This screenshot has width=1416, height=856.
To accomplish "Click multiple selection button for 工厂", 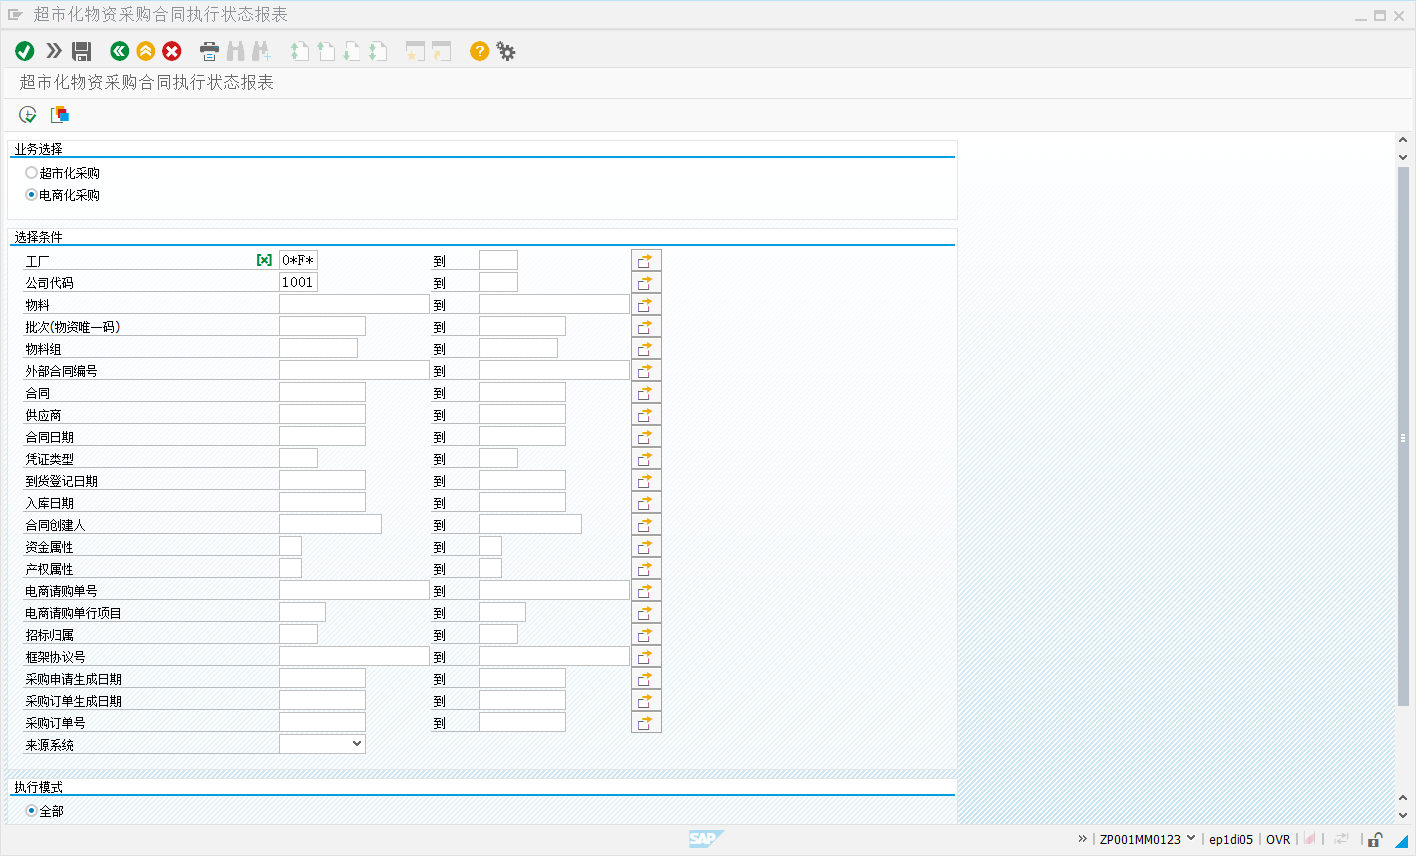I will click(646, 261).
